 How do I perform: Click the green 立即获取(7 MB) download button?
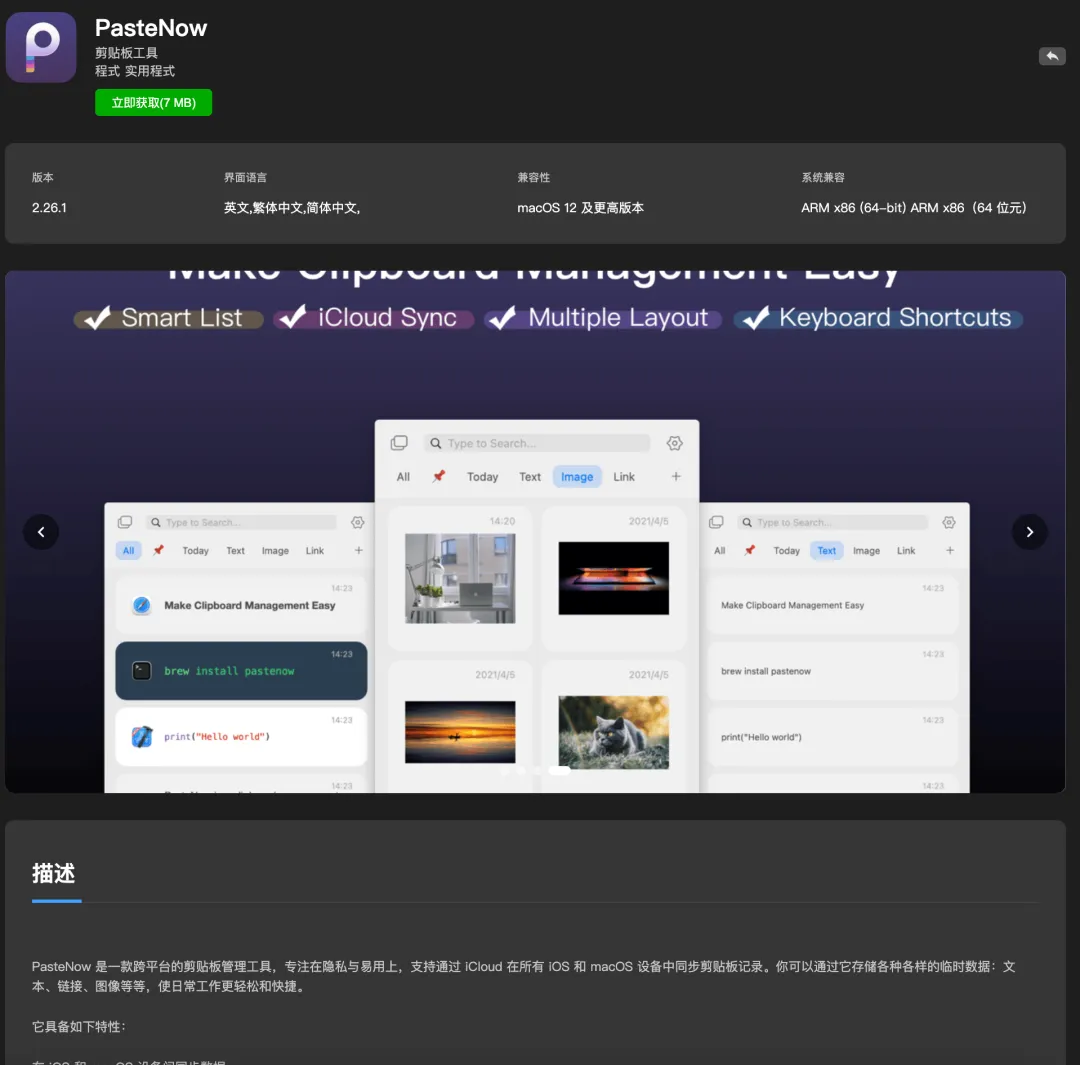pyautogui.click(x=154, y=103)
